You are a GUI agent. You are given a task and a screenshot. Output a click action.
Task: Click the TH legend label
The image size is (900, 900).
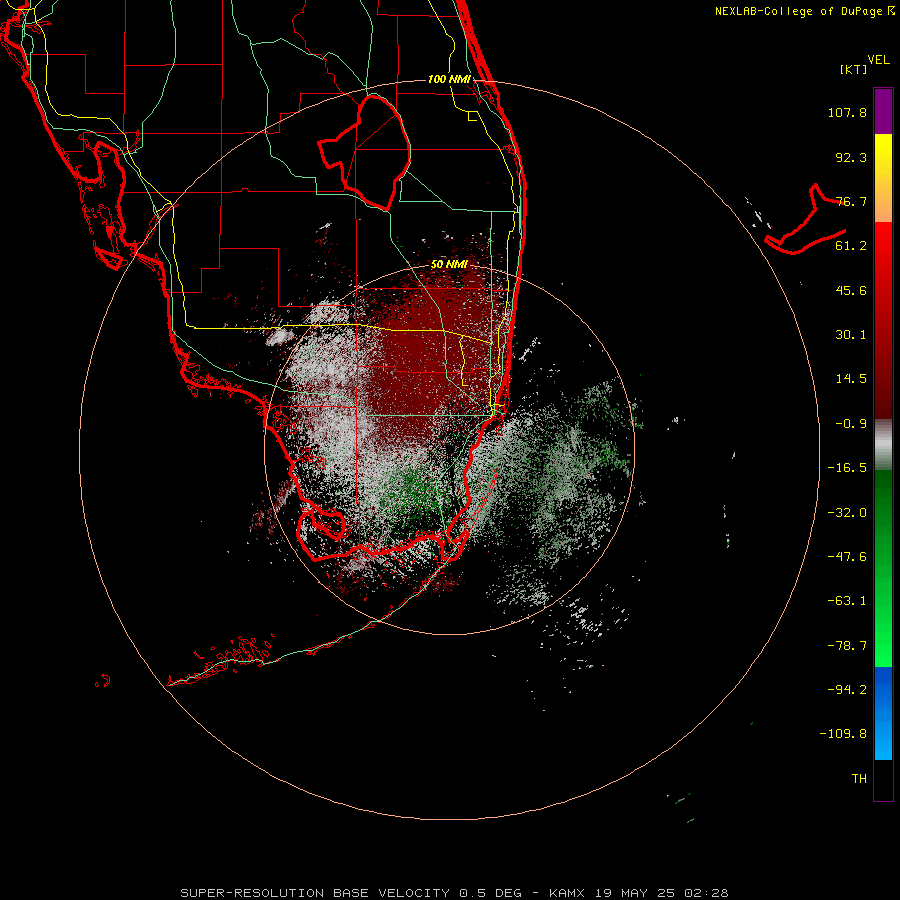(x=859, y=778)
